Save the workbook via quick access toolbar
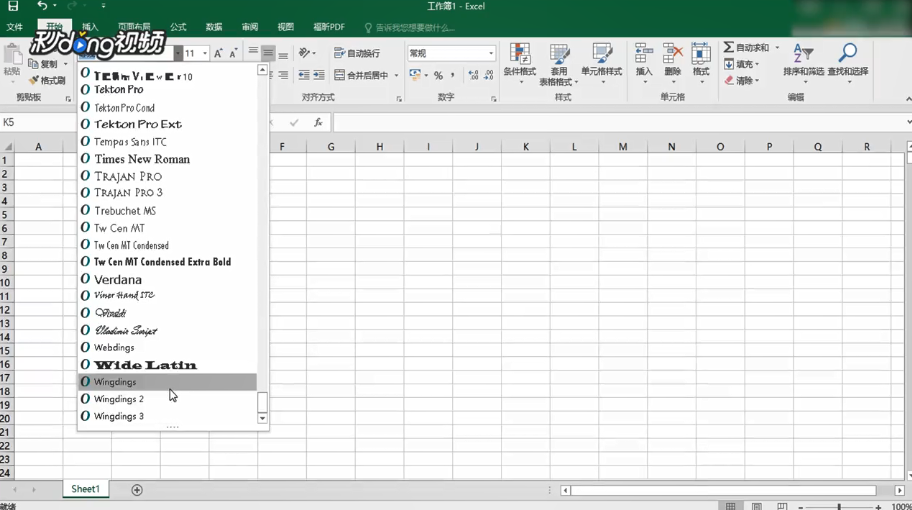The width and height of the screenshot is (912, 510). coord(13,6)
